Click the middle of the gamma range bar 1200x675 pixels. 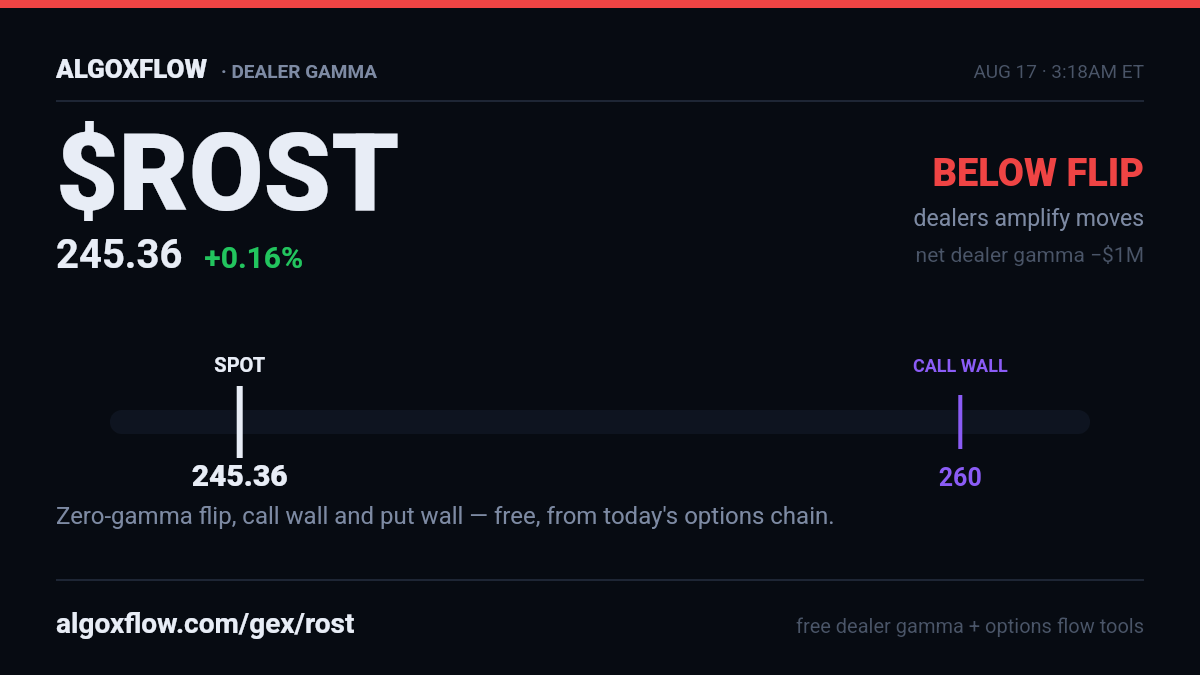click(x=600, y=422)
